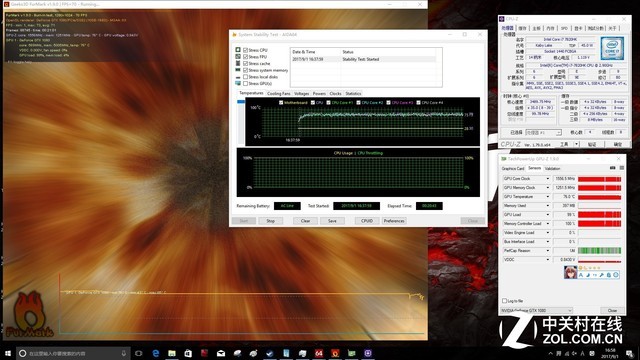This screenshot has width=640, height=360.
Task: Switch to the Clocks tab
Action: [x=335, y=93]
